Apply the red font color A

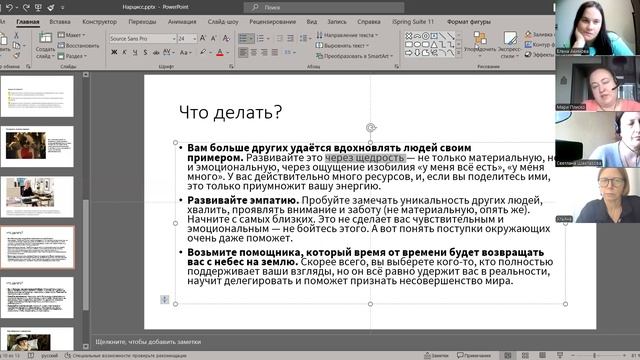pyautogui.click(x=220, y=52)
